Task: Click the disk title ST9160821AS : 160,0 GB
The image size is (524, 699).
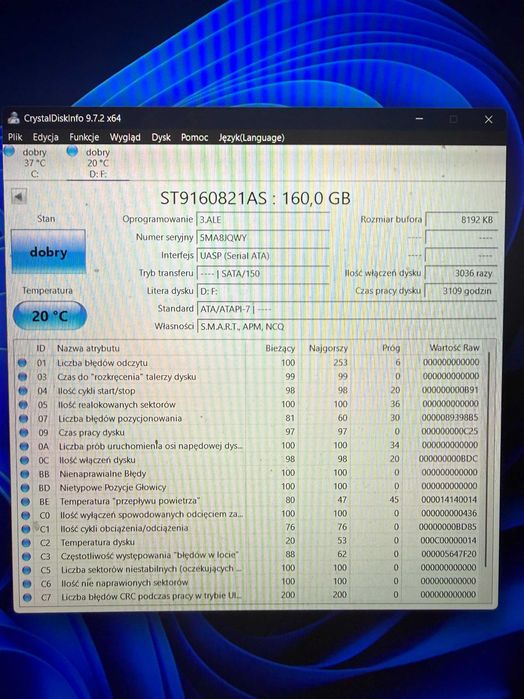Action: pos(255,198)
